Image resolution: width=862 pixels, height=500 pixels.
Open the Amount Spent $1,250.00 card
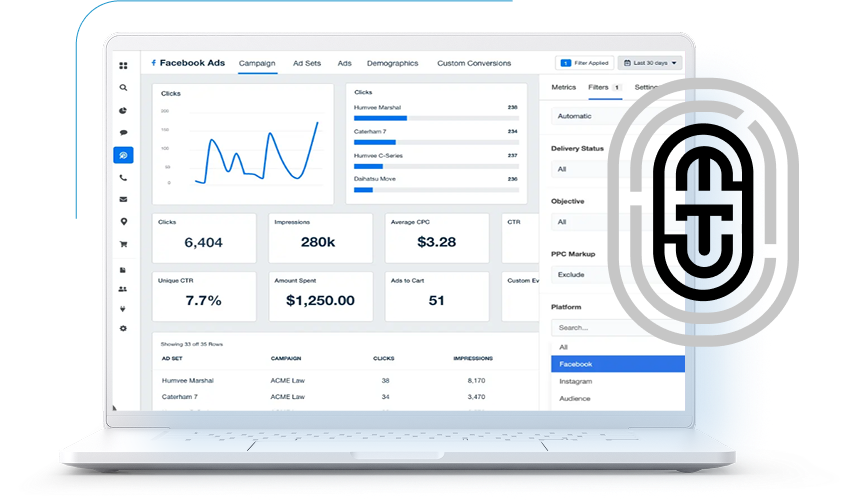click(x=321, y=296)
